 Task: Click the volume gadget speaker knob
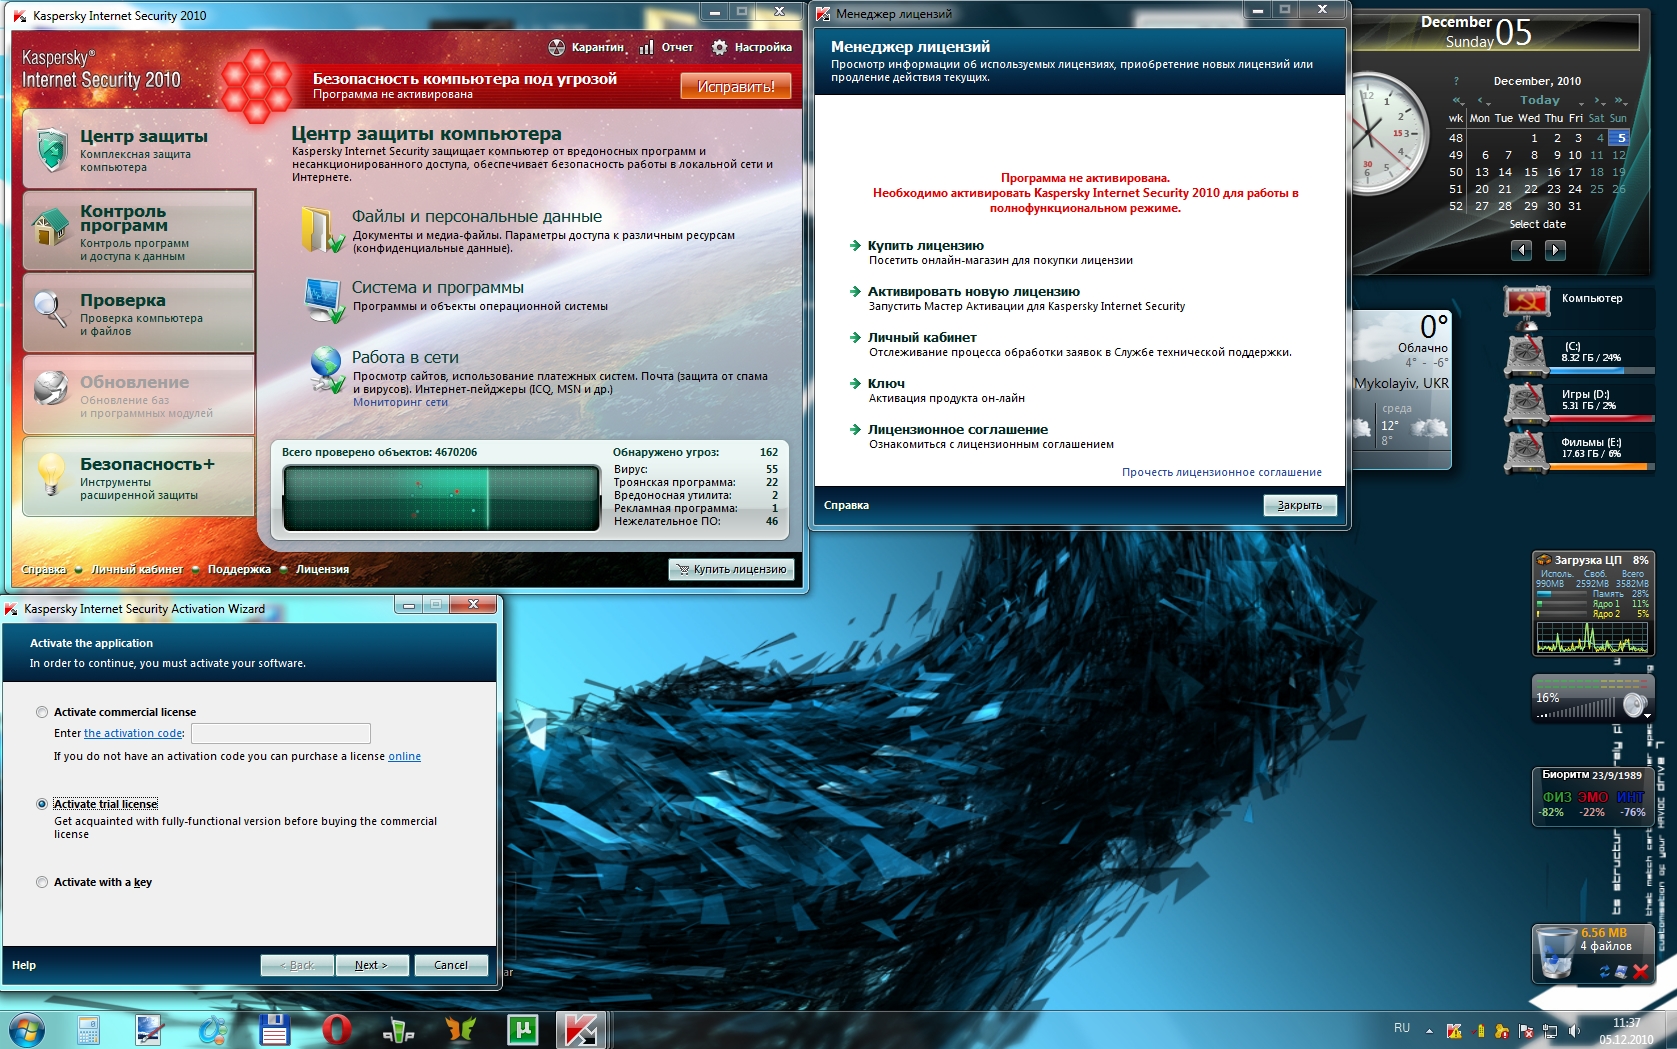[x=1635, y=705]
